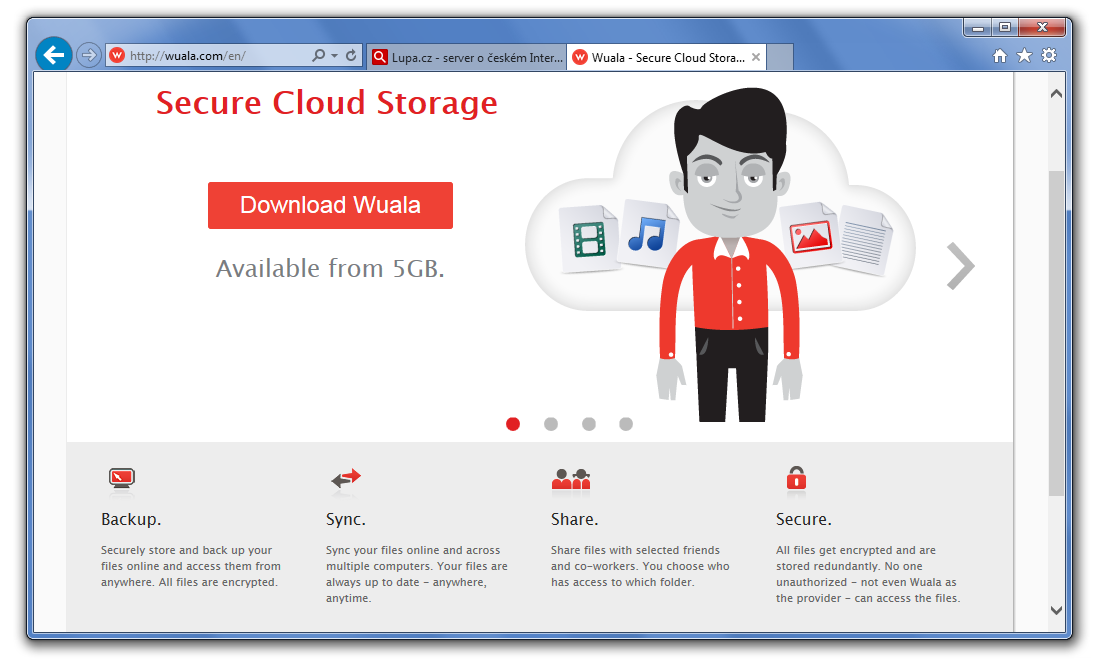Open the browser Home page icon
This screenshot has width=1100, height=660.
pos(999,56)
